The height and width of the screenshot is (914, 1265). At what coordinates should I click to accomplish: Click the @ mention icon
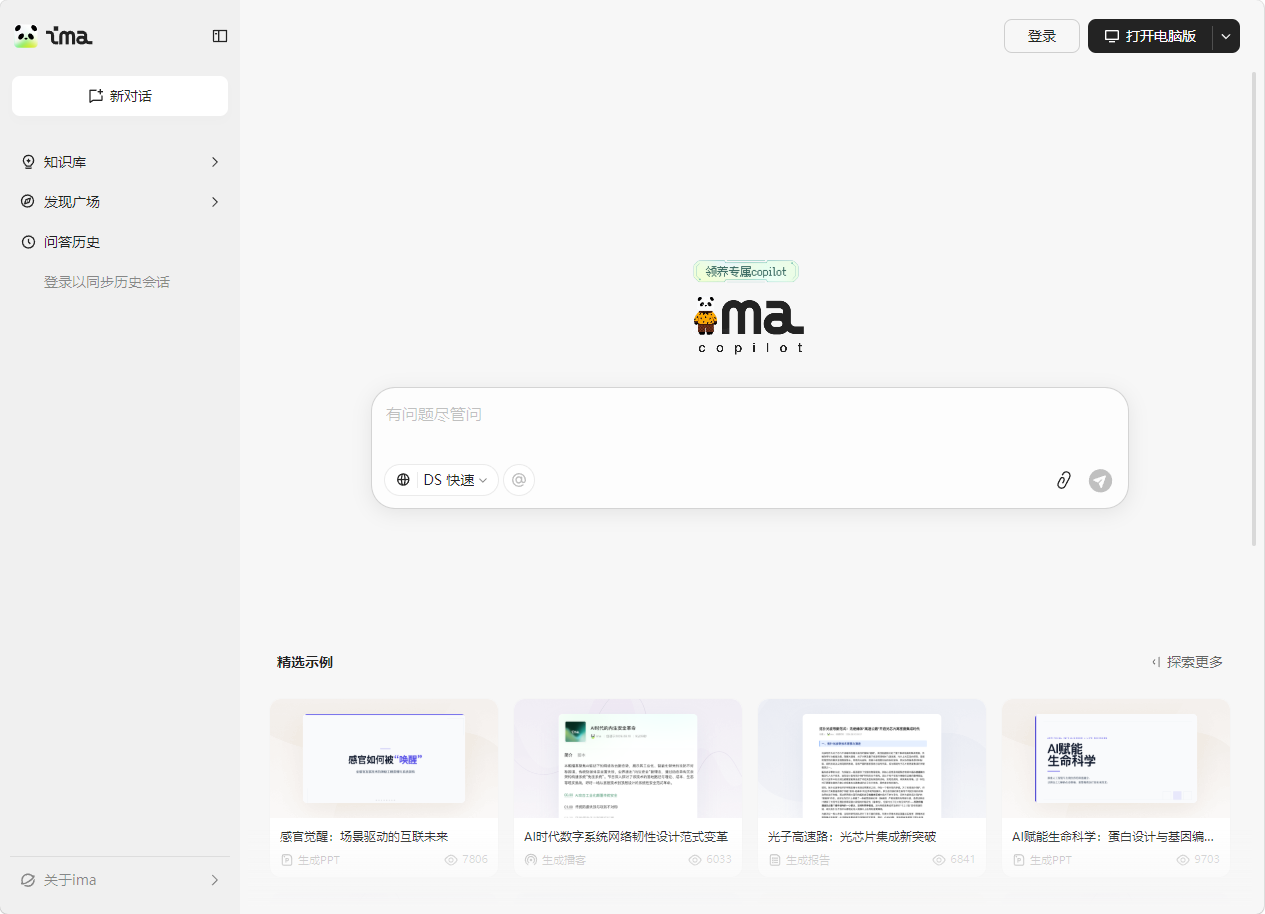click(519, 480)
